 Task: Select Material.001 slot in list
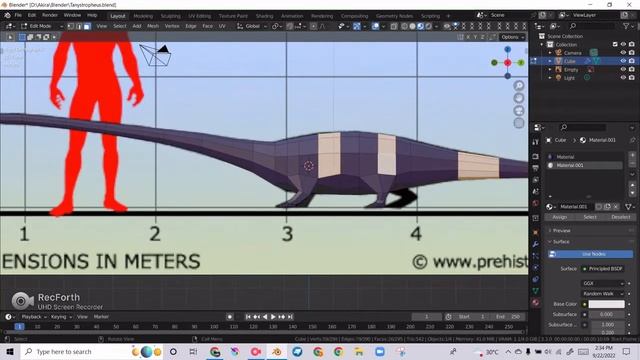click(x=584, y=165)
